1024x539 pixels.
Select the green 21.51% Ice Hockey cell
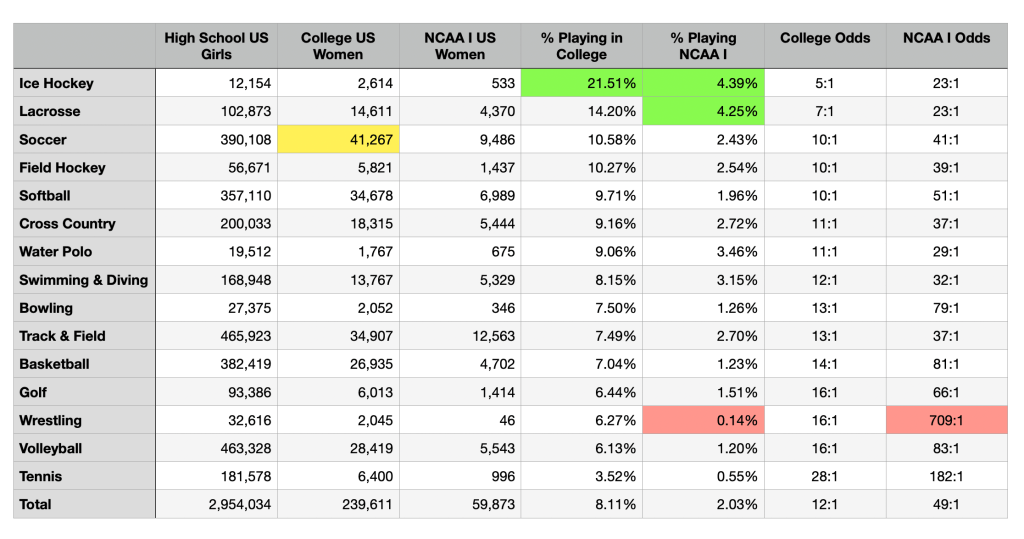pyautogui.click(x=582, y=83)
